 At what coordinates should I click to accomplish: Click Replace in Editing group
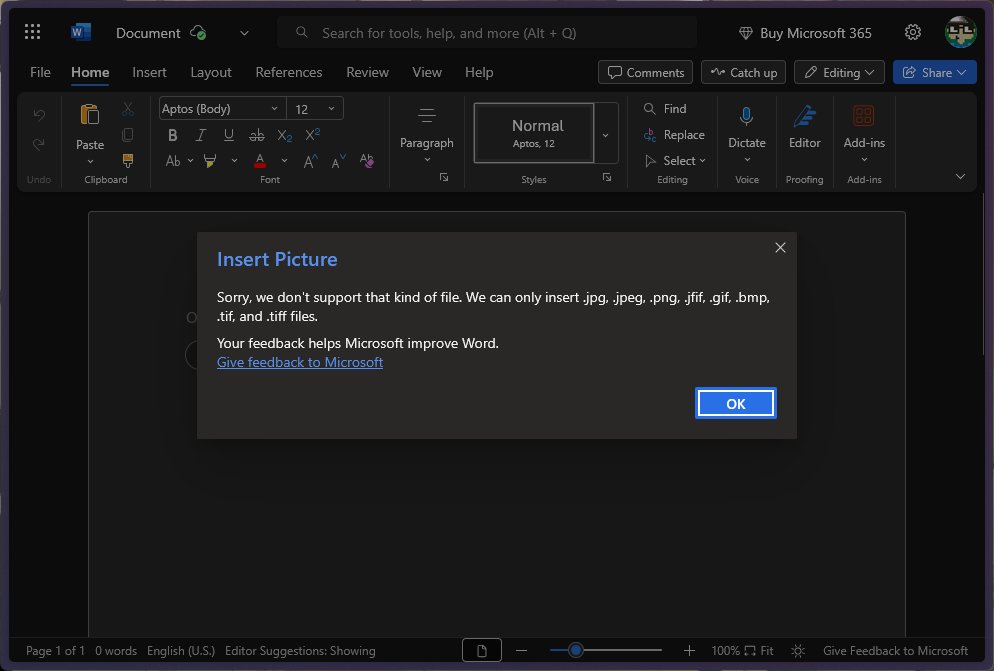pyautogui.click(x=674, y=134)
